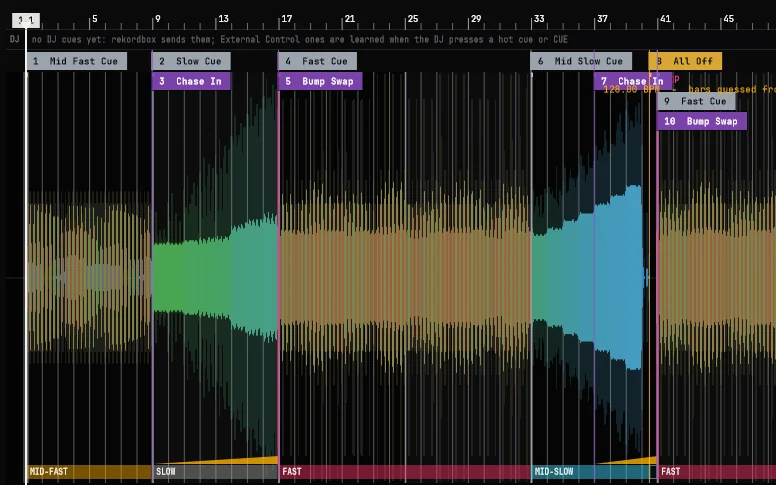Viewport: 776px width, 485px height.
Task: Click the FAST section bar starting at bar 17
Action: 404,472
